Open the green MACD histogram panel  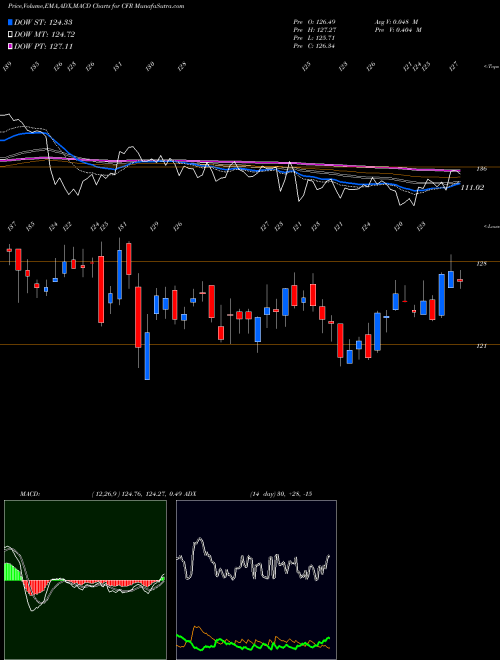85,580
